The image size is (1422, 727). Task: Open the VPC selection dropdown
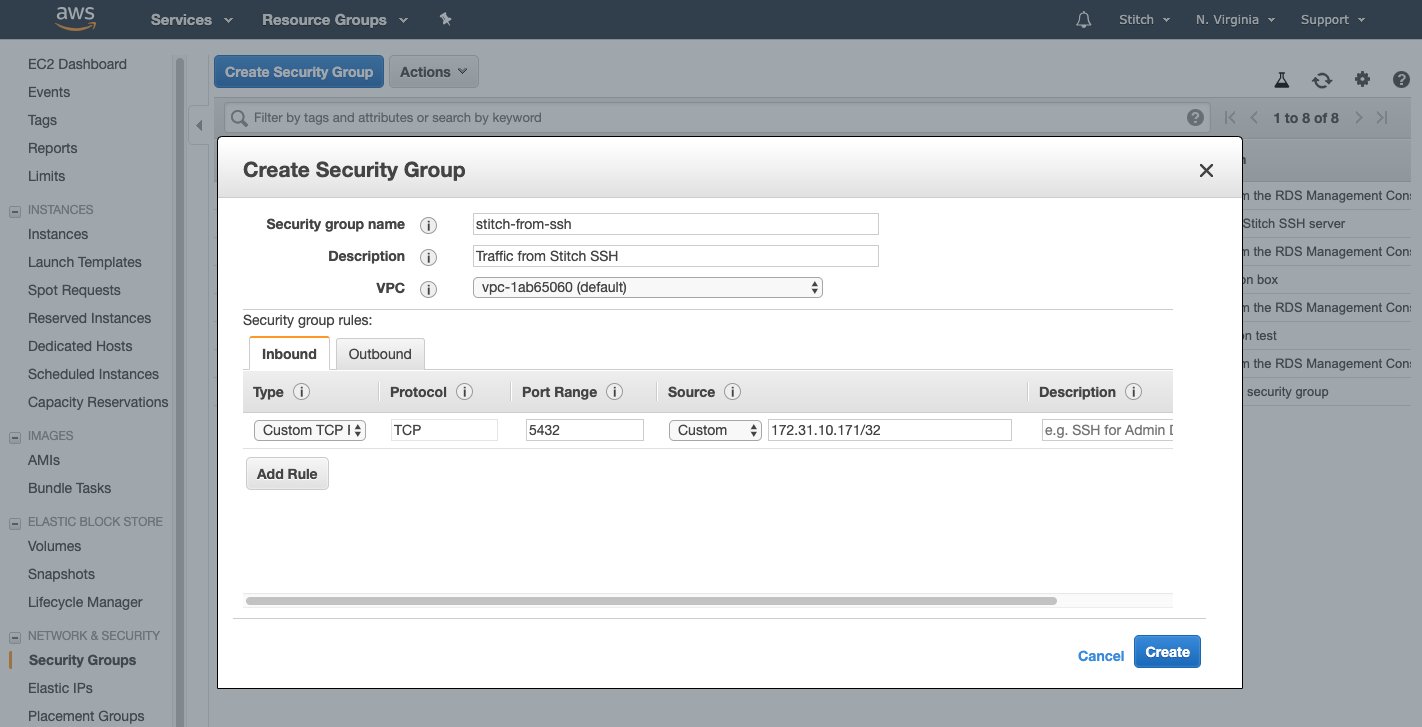pos(647,287)
